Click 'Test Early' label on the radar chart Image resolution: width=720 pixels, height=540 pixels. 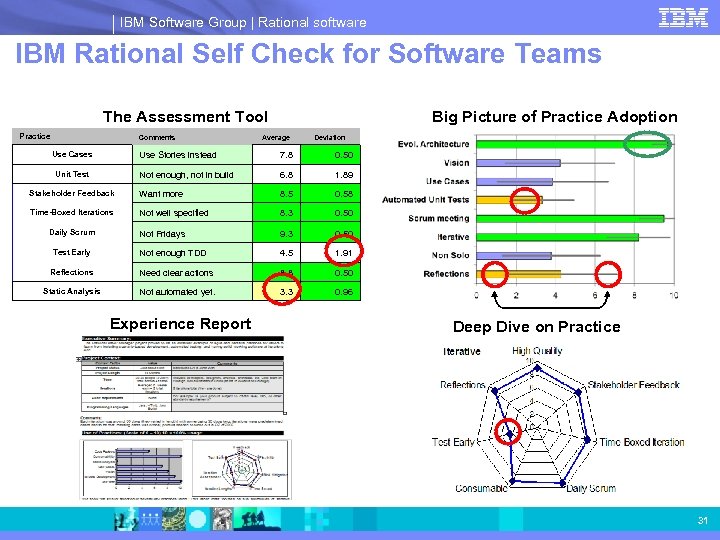(x=453, y=442)
